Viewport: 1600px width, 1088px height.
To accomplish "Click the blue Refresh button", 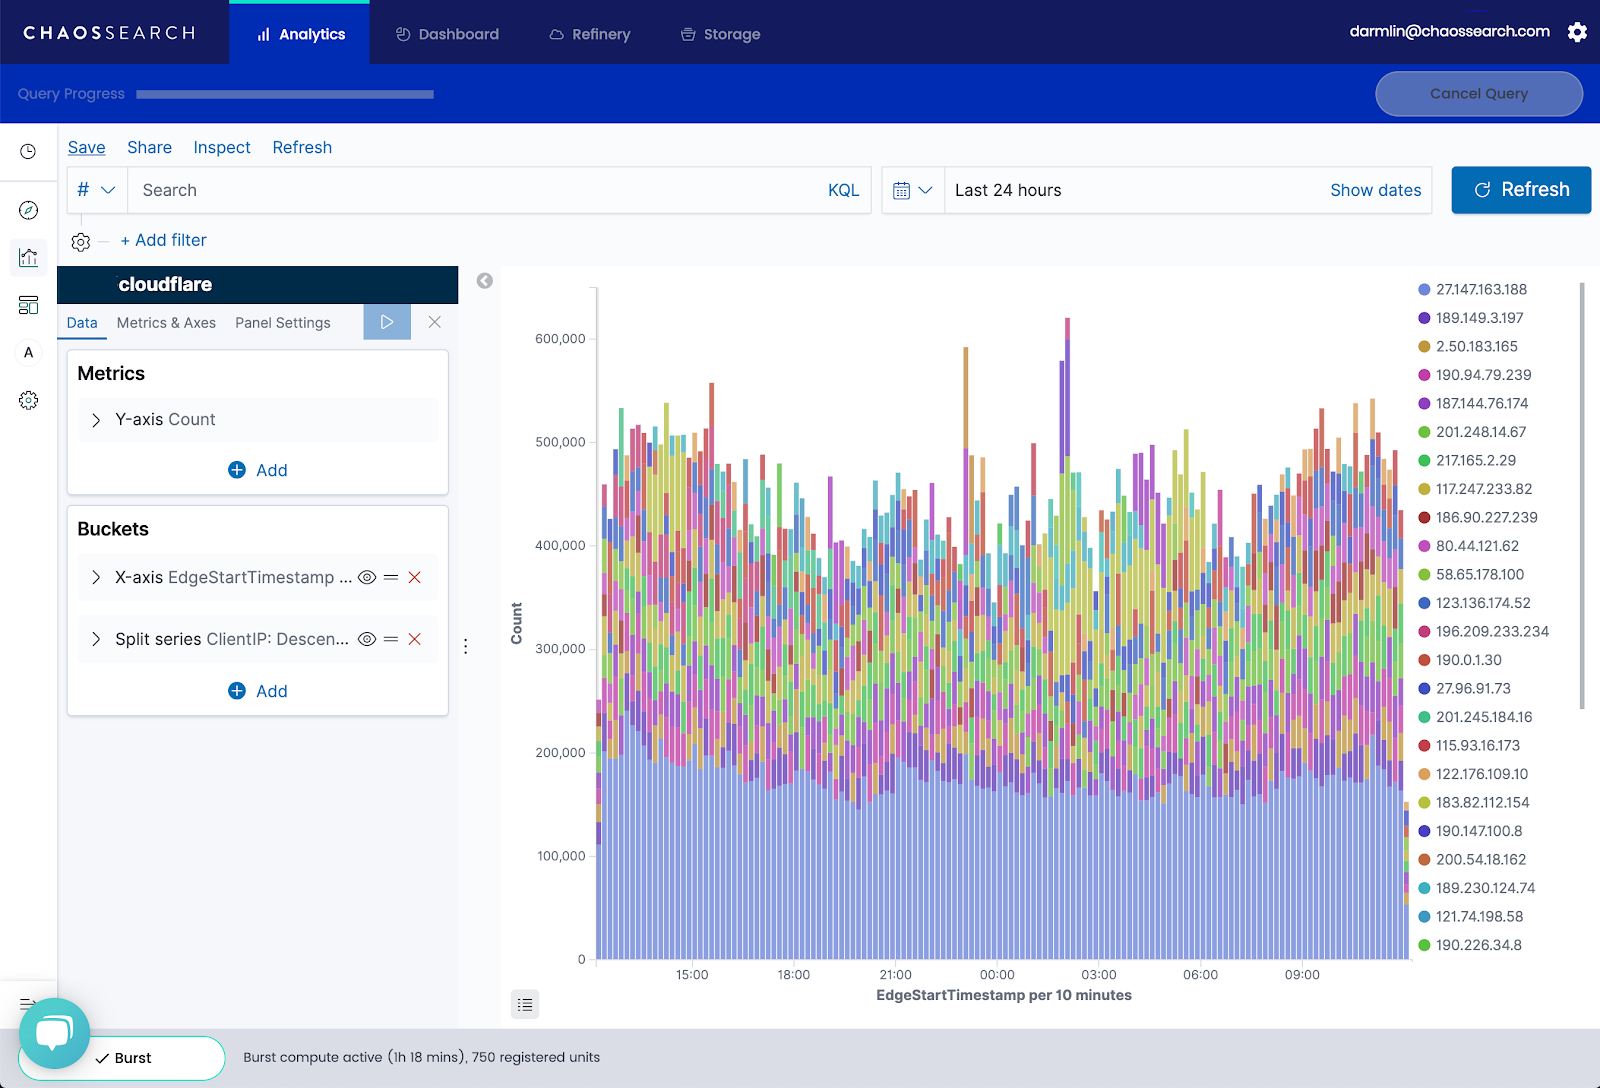I will 1521,190.
